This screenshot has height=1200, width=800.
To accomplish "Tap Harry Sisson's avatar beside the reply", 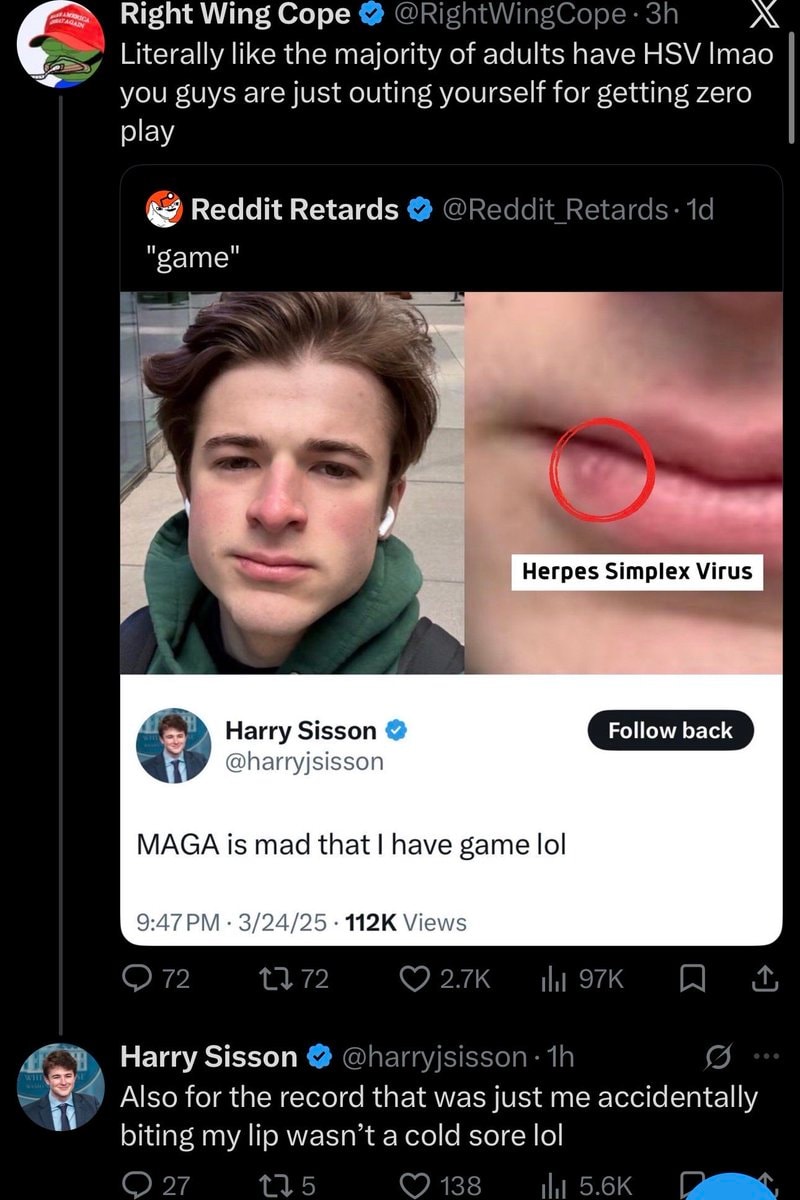I will [x=61, y=1088].
